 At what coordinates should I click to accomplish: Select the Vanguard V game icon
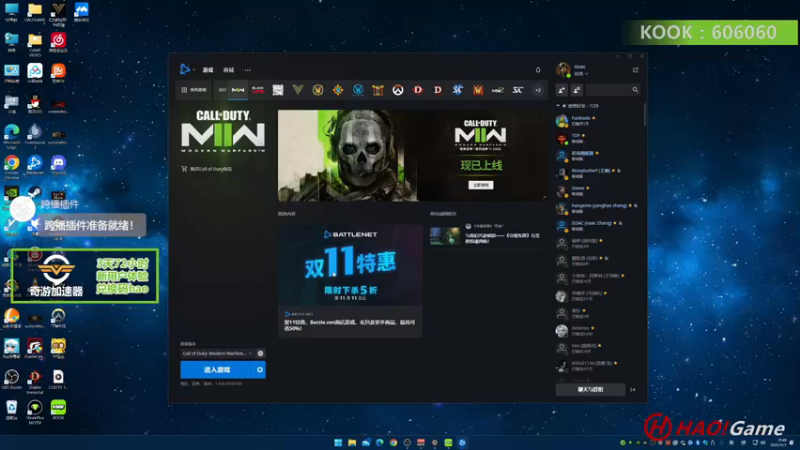(x=298, y=90)
